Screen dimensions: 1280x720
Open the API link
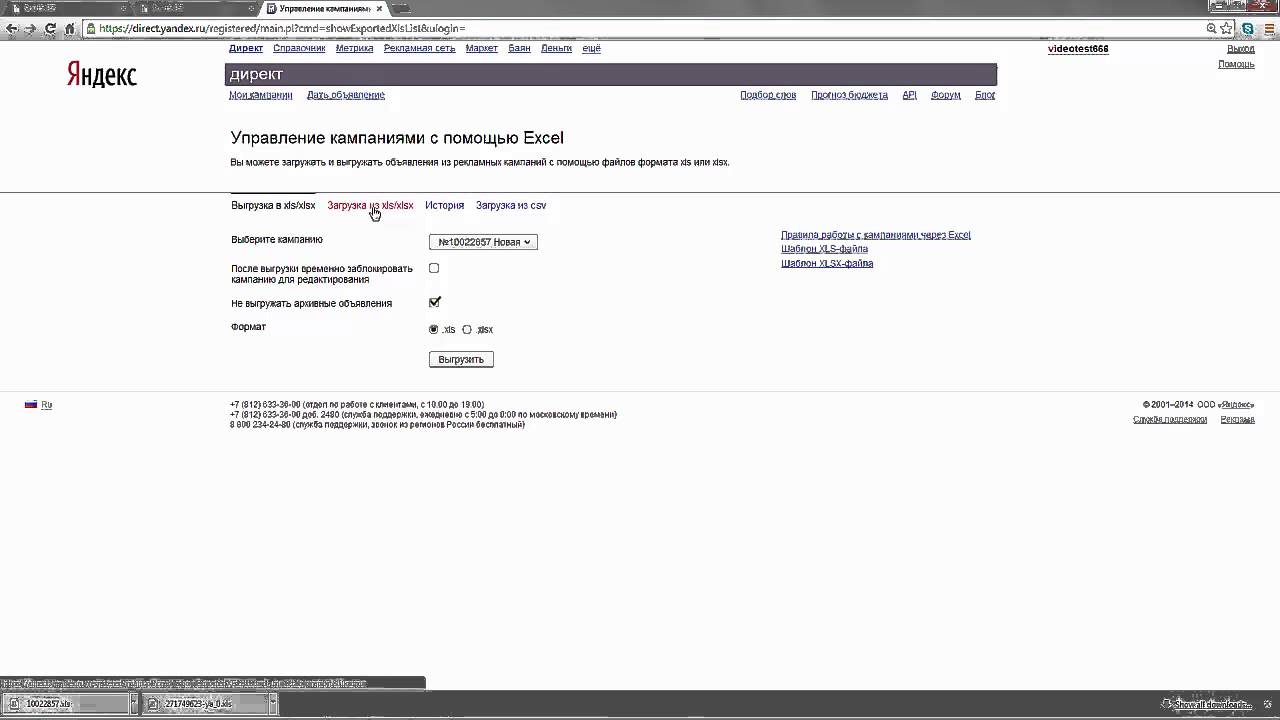tap(909, 95)
